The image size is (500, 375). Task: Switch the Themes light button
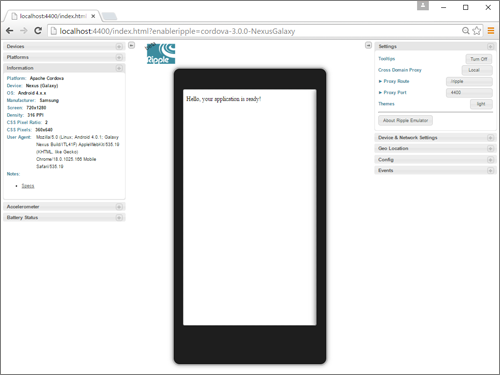(x=481, y=104)
